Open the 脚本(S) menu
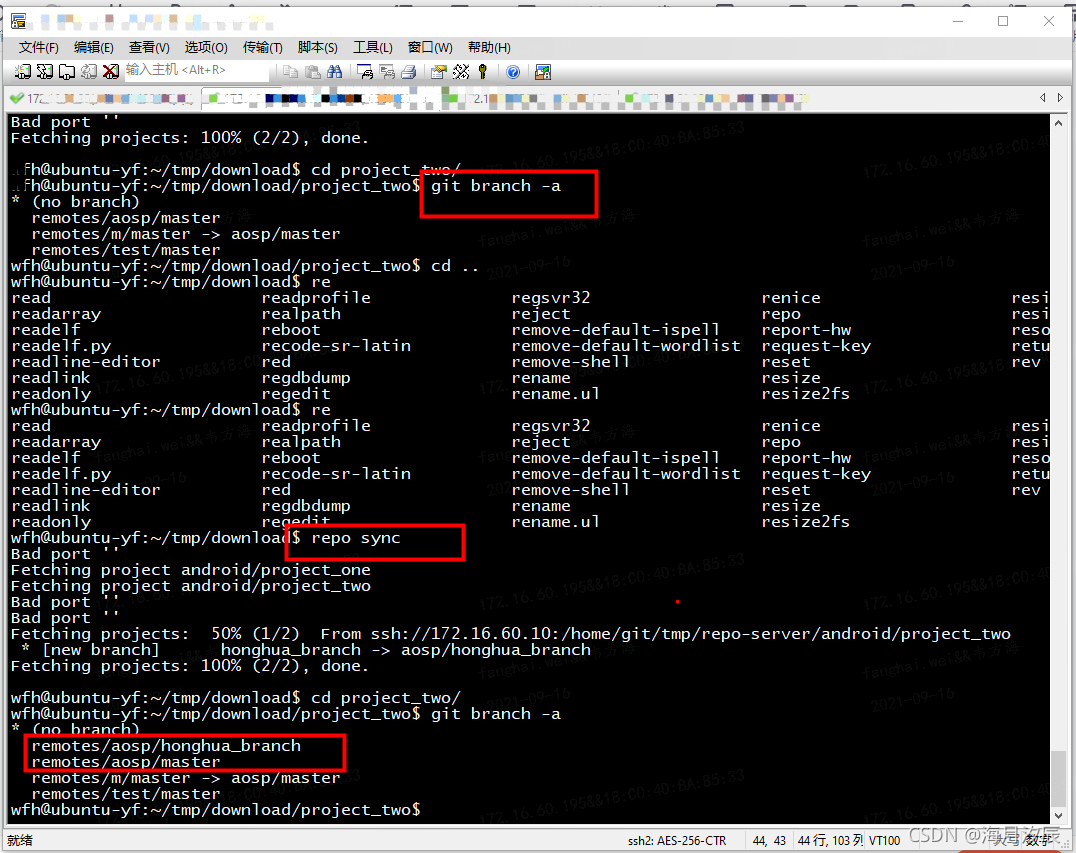 318,47
